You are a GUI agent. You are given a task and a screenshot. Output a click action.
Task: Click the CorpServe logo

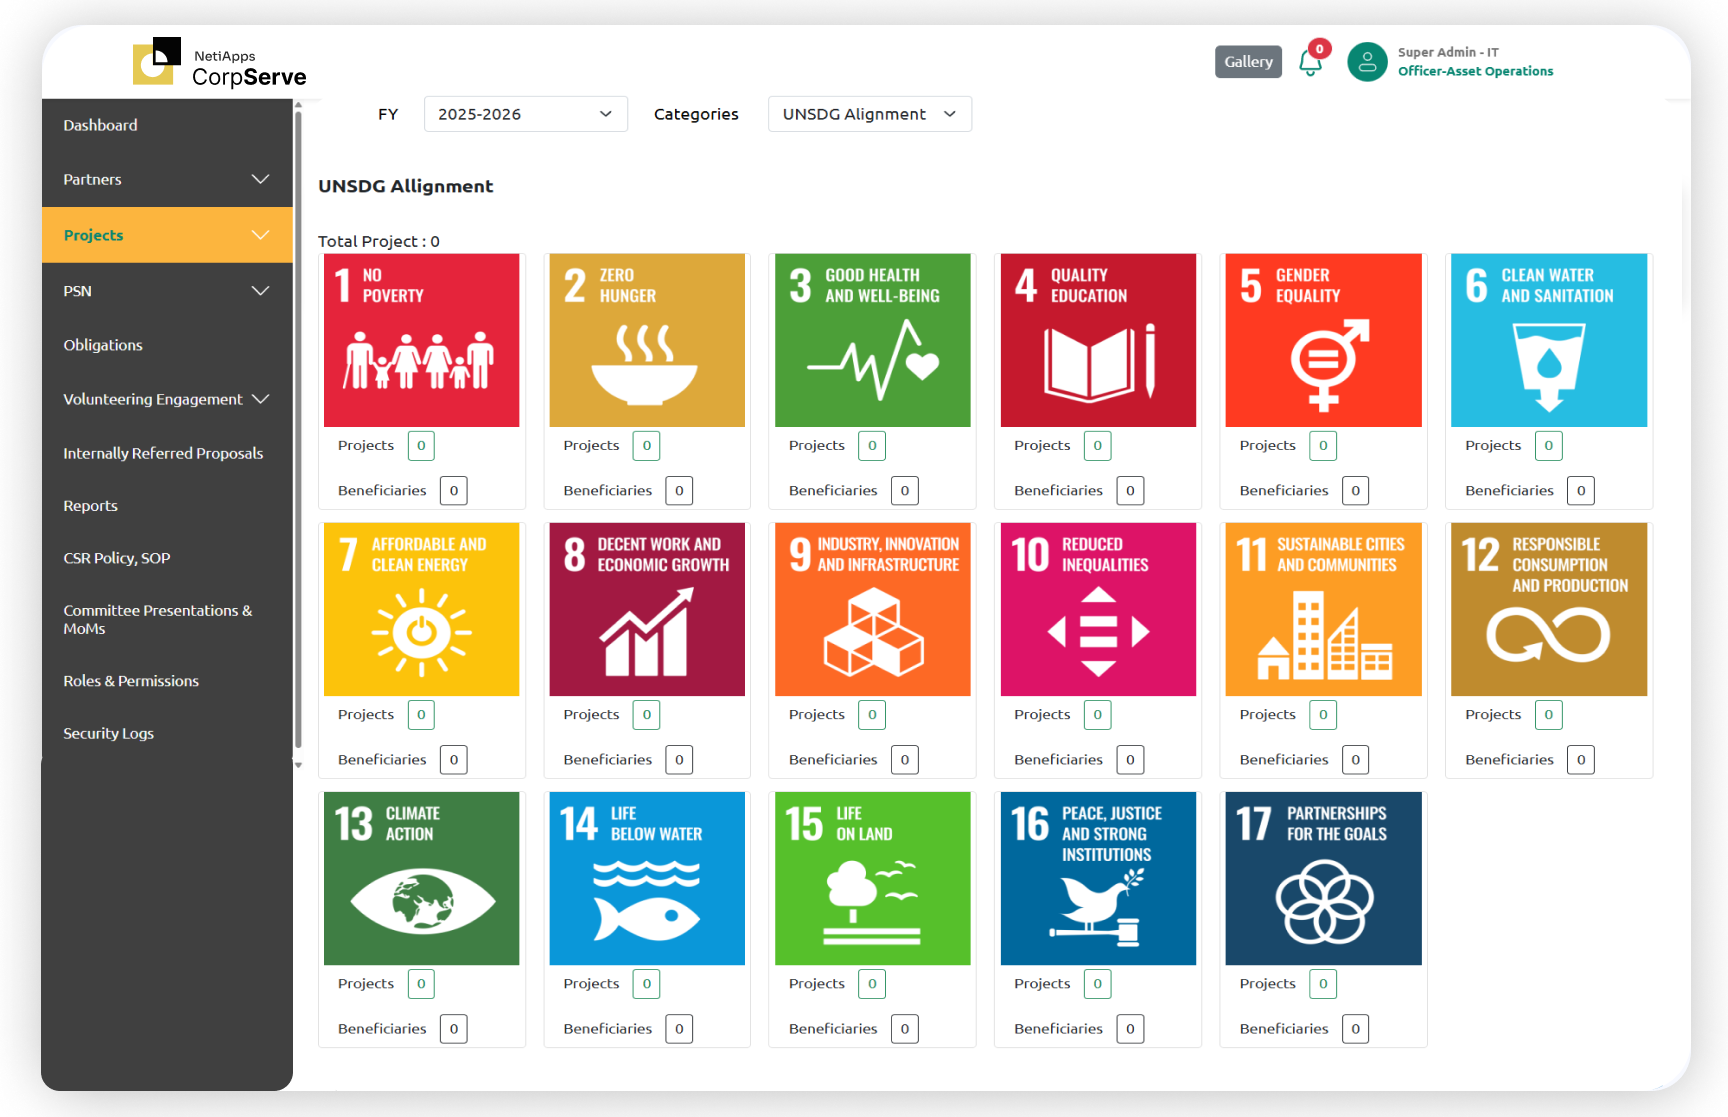click(x=220, y=64)
